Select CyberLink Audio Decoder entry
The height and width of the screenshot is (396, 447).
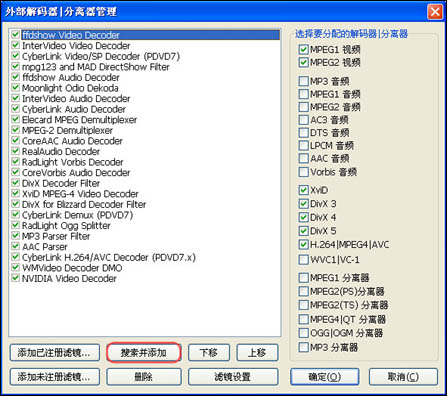[x=74, y=109]
